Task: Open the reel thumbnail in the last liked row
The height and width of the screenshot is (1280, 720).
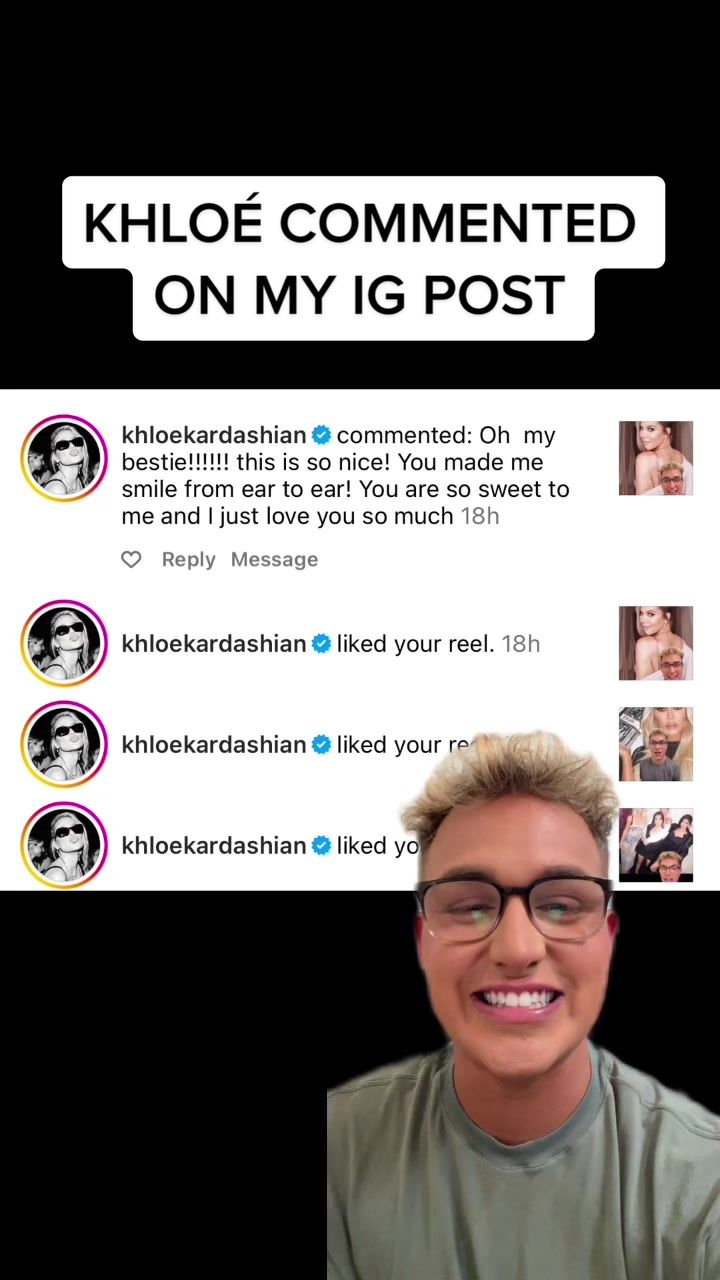Action: [x=656, y=845]
